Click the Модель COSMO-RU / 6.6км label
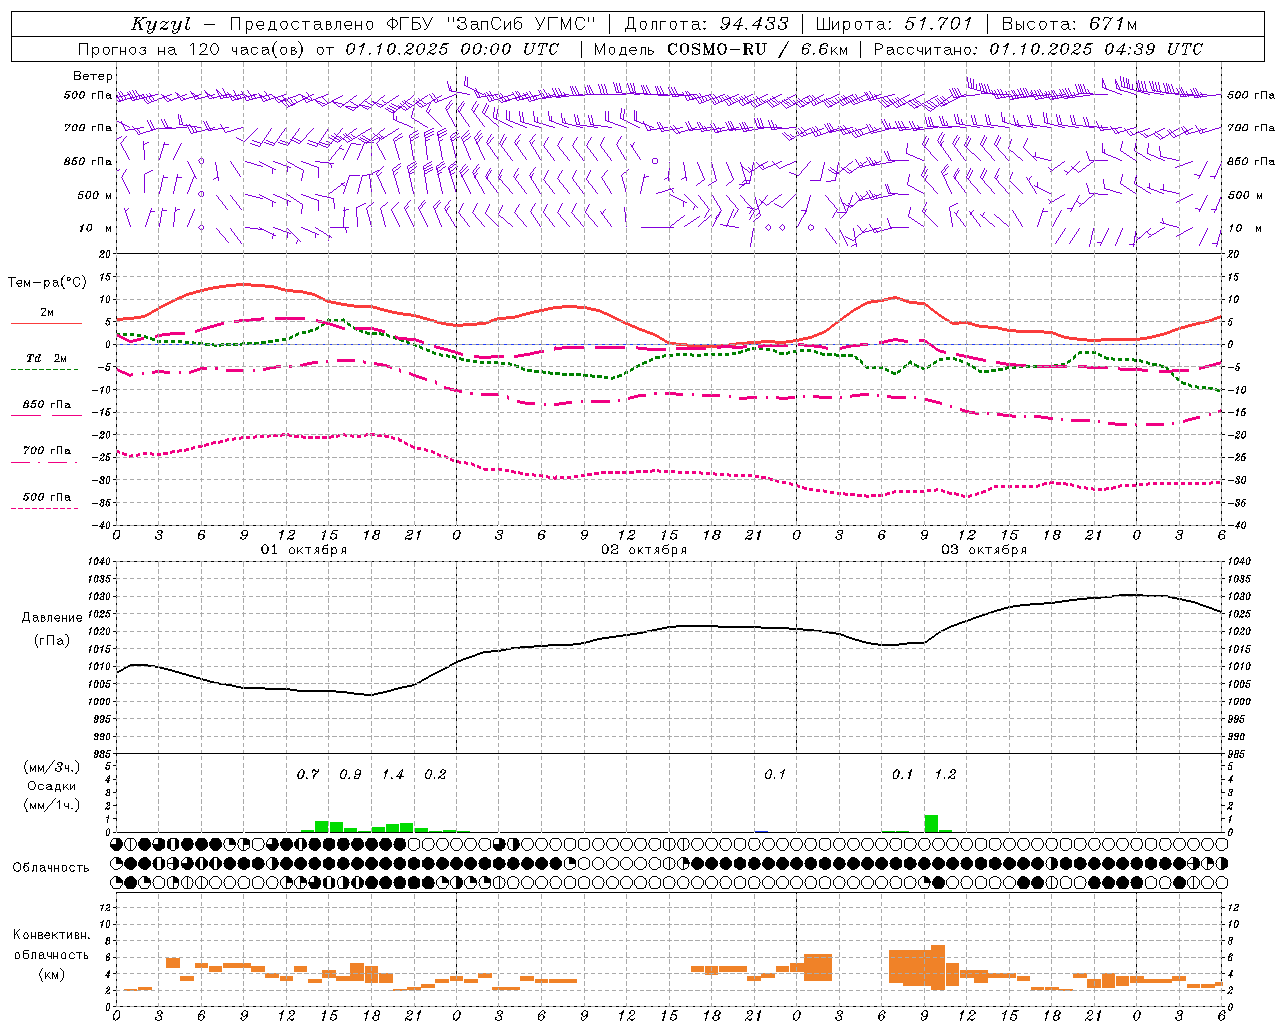Screen dimensions: 1280x1024 [x=723, y=49]
